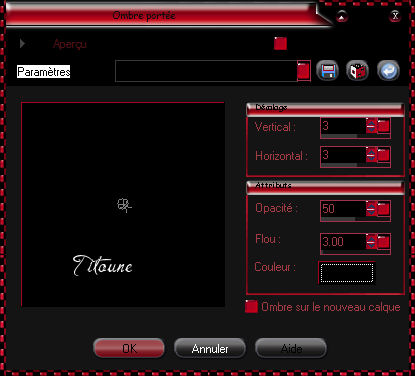
Task: Confirm with the OK button
Action: point(129,348)
